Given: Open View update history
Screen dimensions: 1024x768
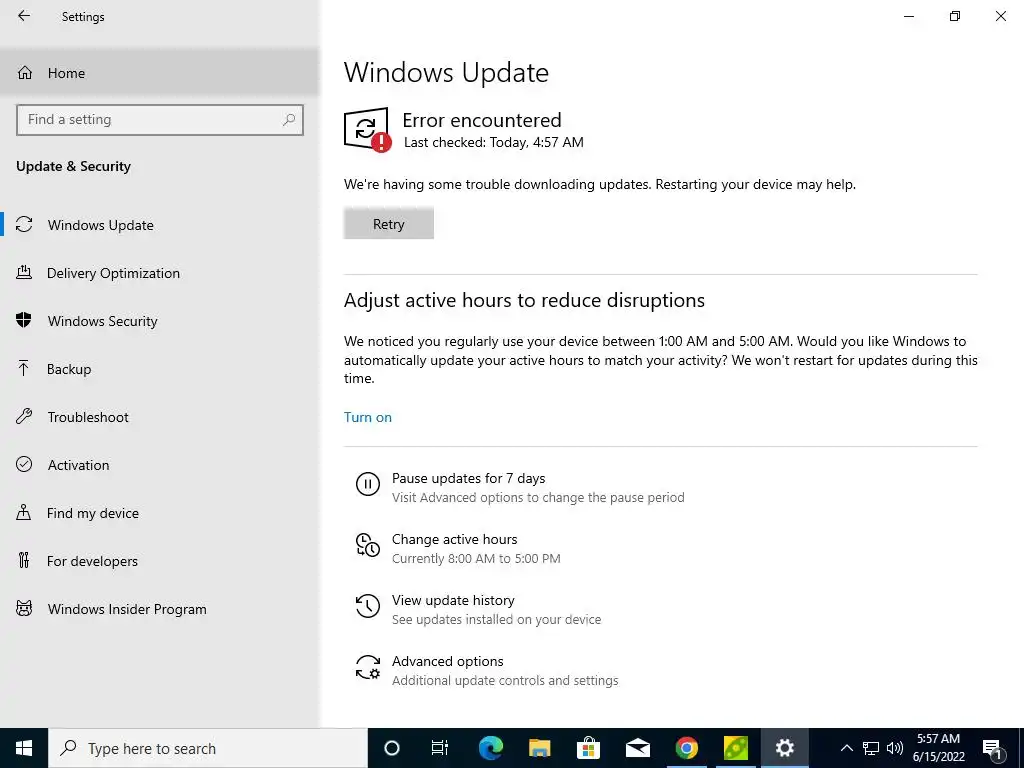Looking at the screenshot, I should point(453,600).
